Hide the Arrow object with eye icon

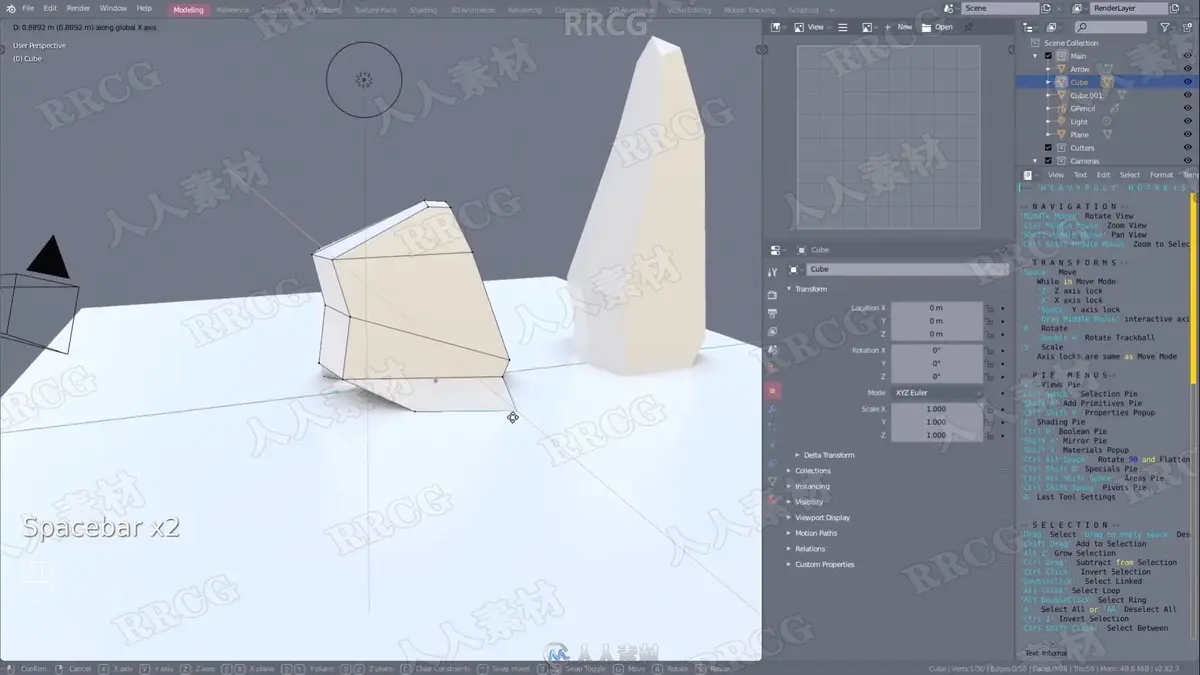(x=1188, y=69)
